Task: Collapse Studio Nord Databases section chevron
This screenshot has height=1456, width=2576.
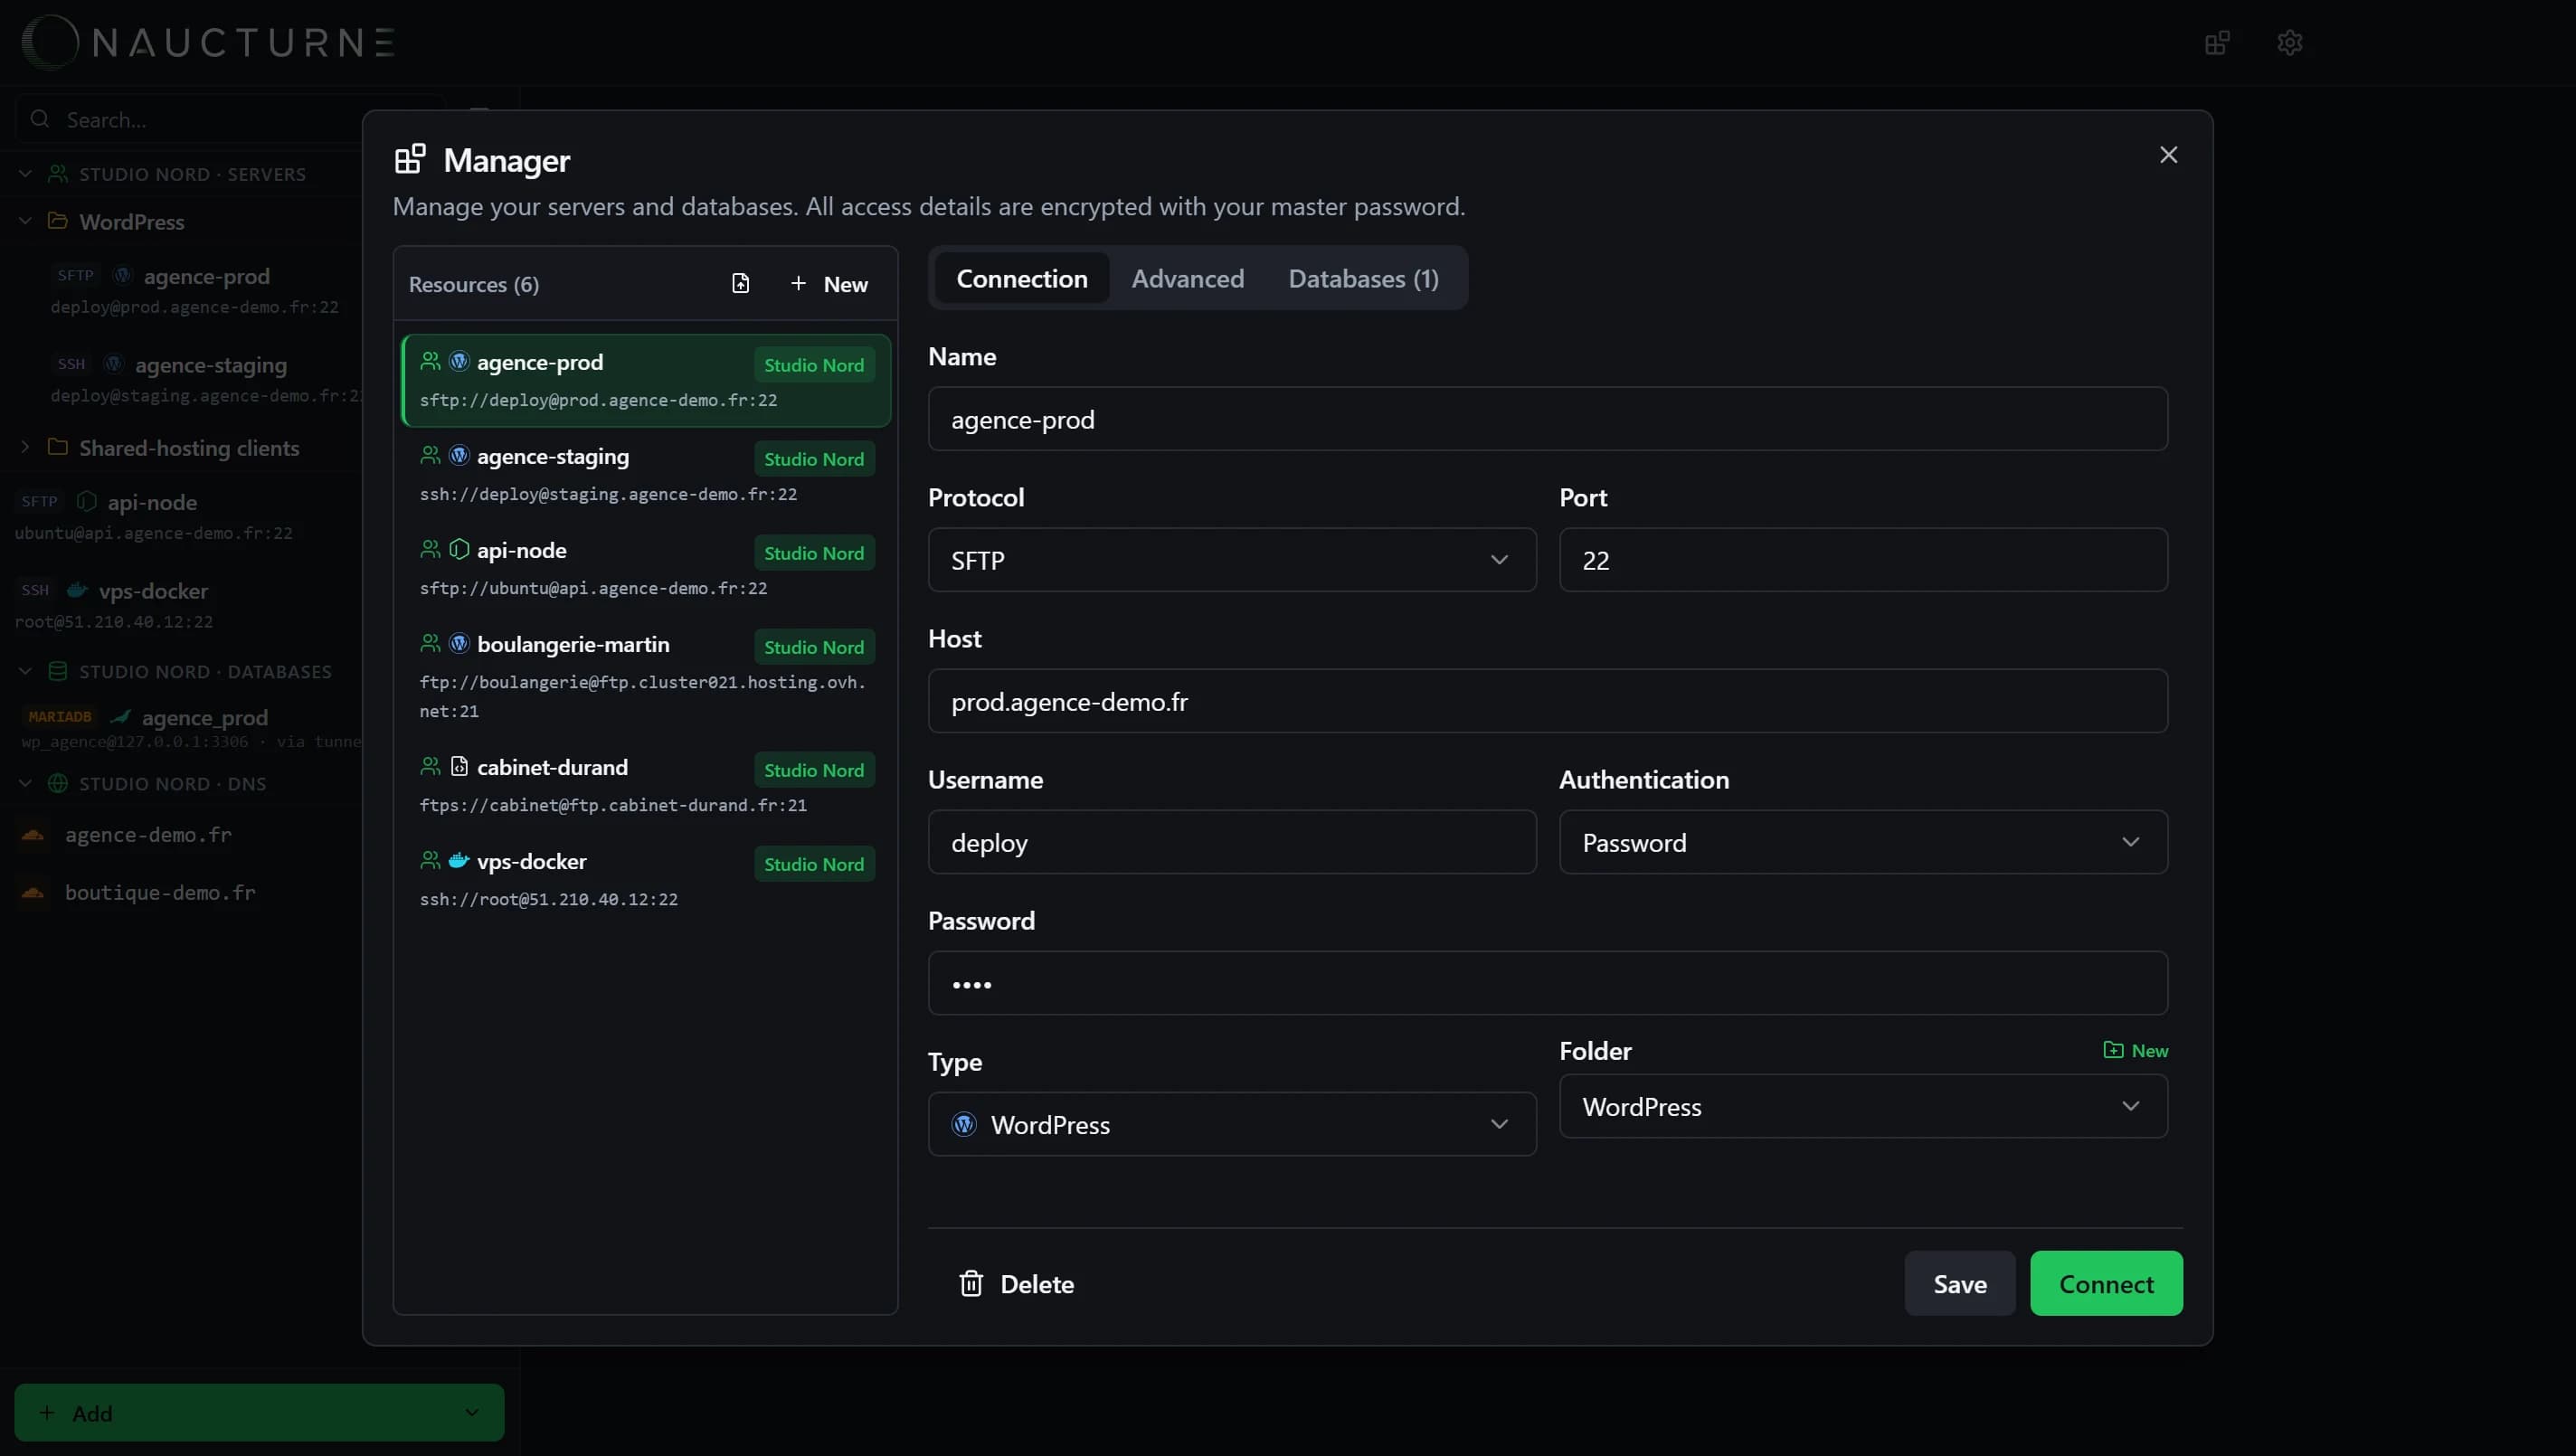Action: pos(26,671)
